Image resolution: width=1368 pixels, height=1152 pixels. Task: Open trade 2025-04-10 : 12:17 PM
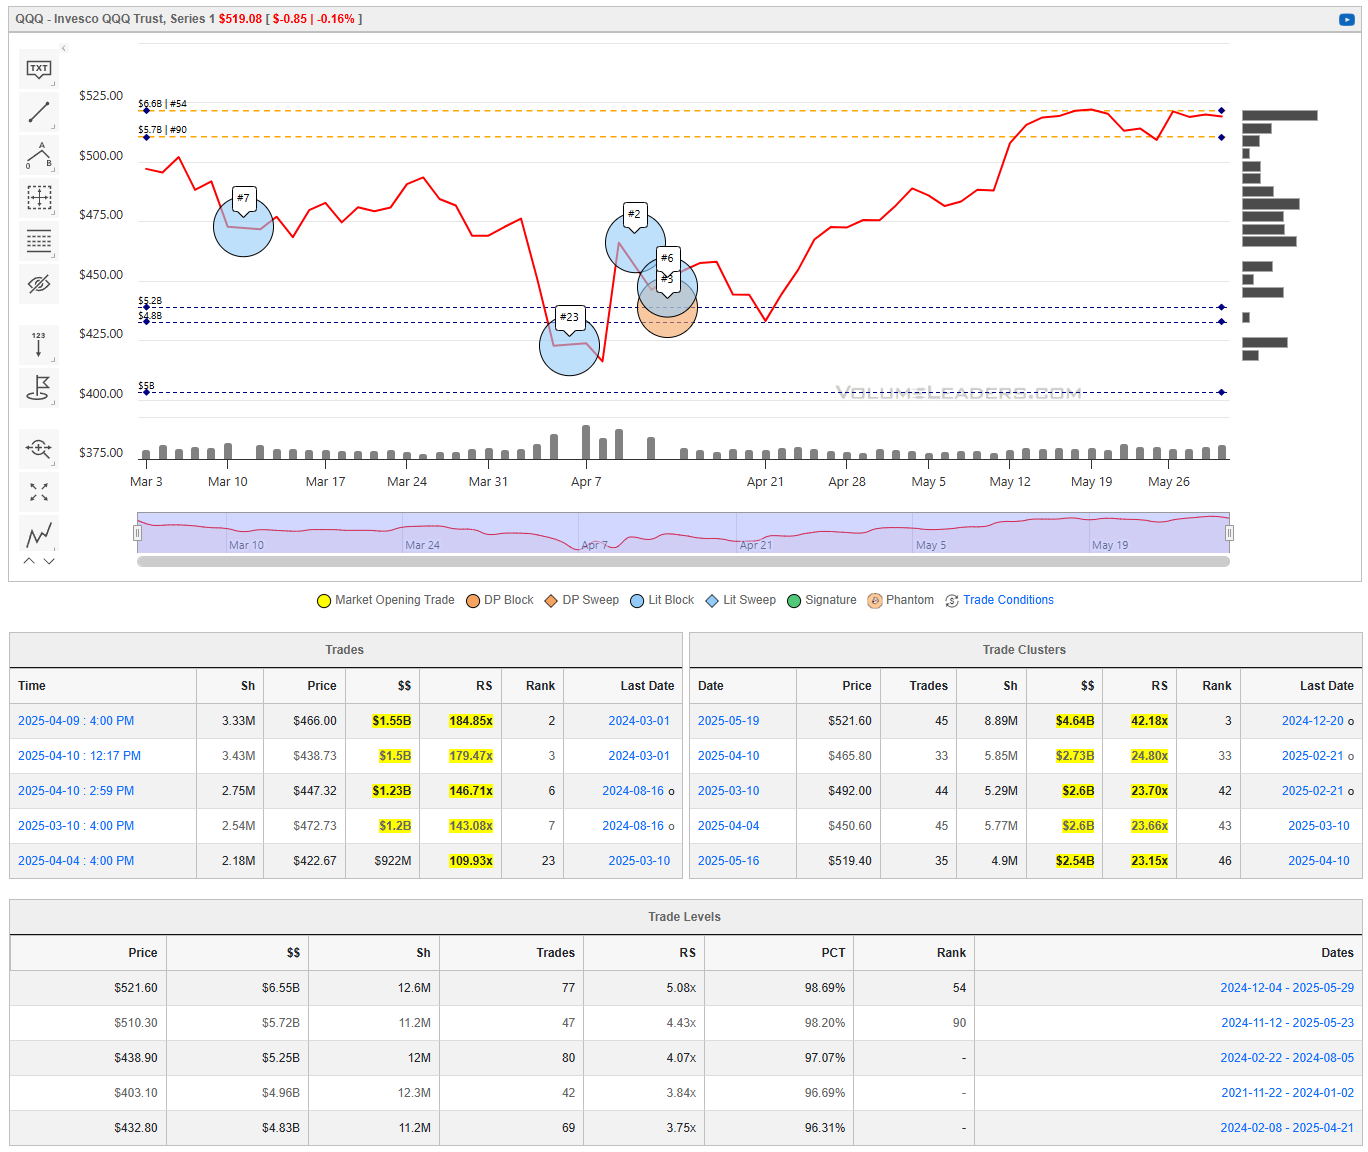pyautogui.click(x=79, y=756)
